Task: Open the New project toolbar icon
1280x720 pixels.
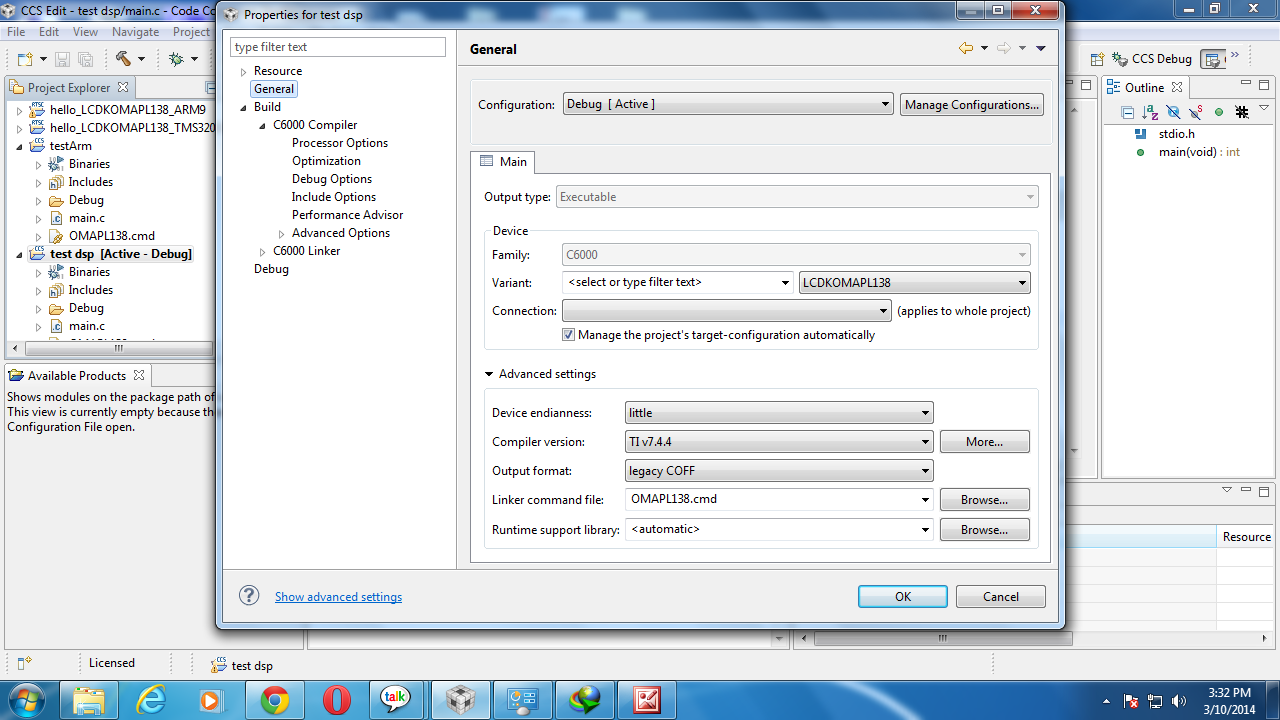Action: point(25,59)
